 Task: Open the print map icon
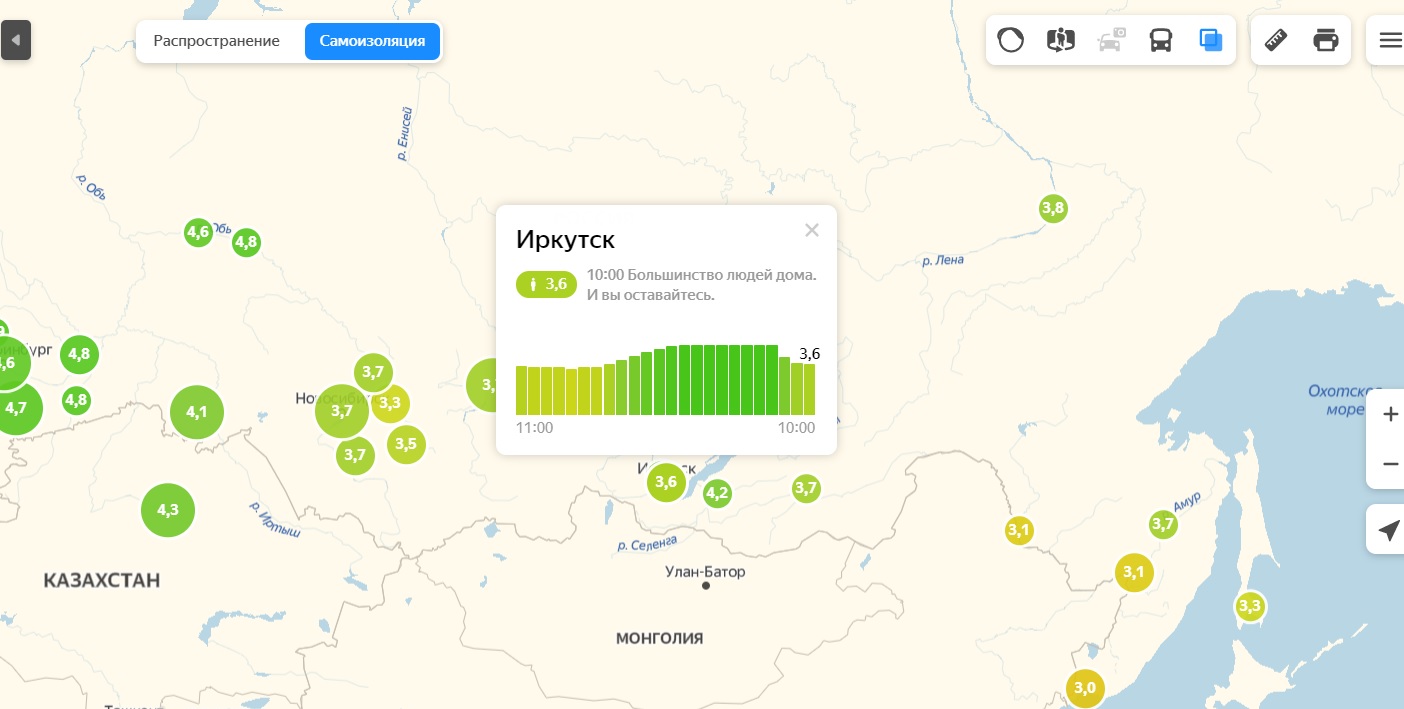(x=1326, y=40)
